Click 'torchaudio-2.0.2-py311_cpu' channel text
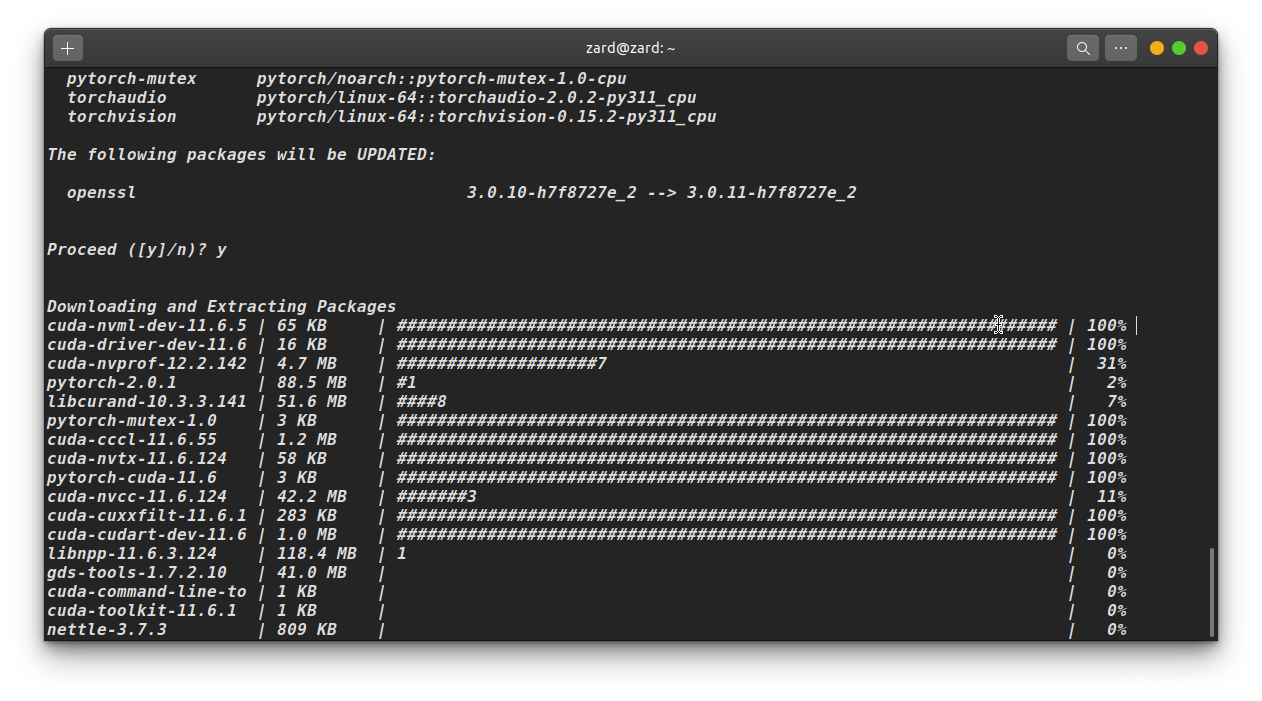 click(566, 98)
